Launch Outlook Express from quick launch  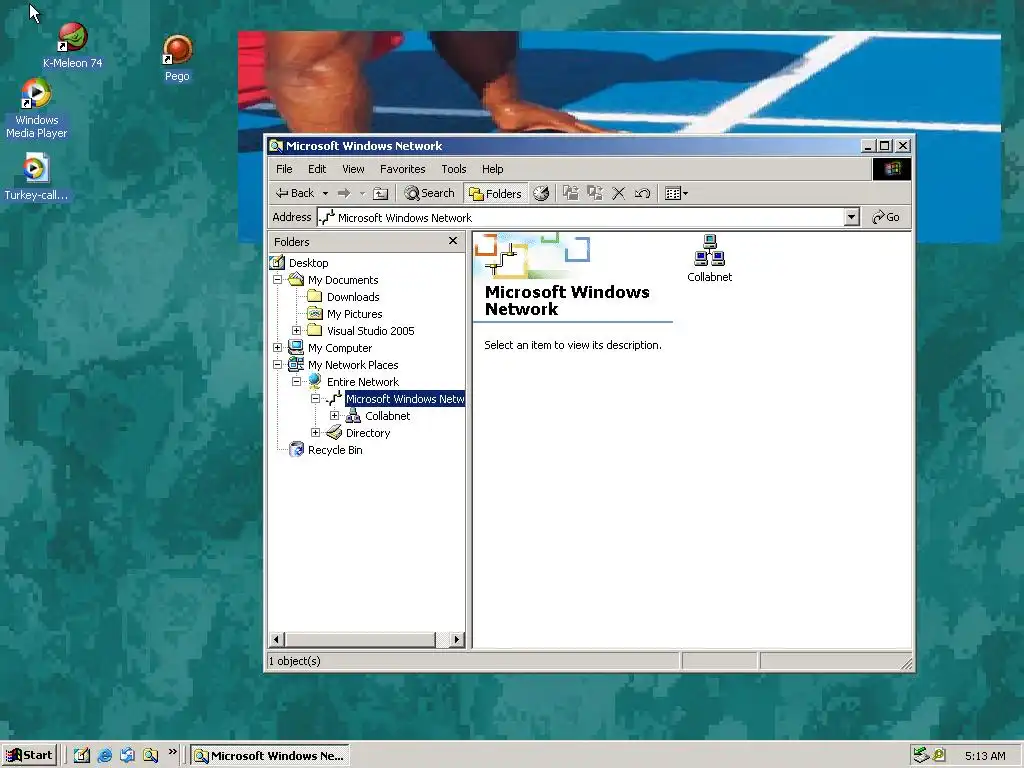point(127,756)
